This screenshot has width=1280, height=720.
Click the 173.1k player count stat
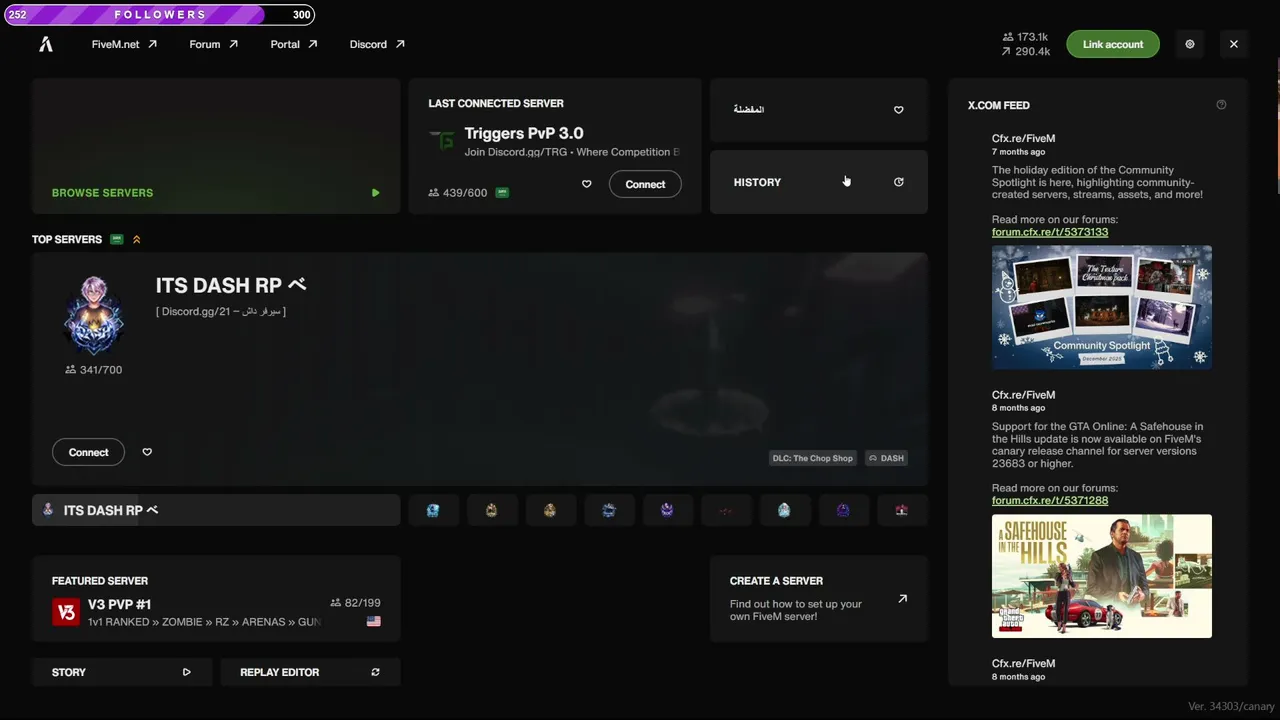pyautogui.click(x=1025, y=37)
